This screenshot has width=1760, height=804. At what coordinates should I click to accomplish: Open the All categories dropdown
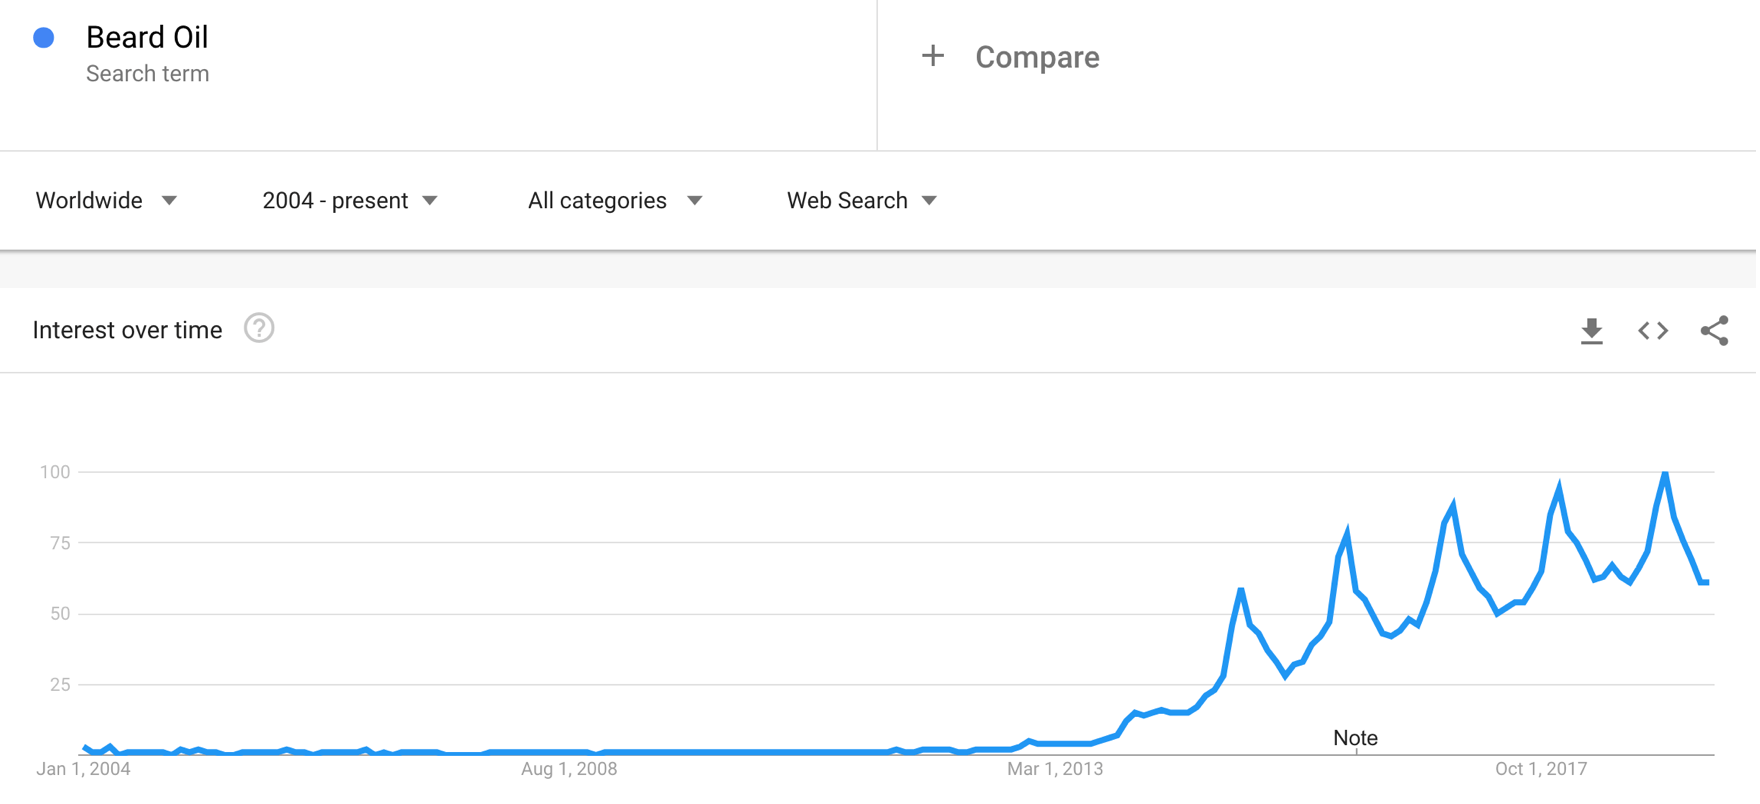point(615,201)
